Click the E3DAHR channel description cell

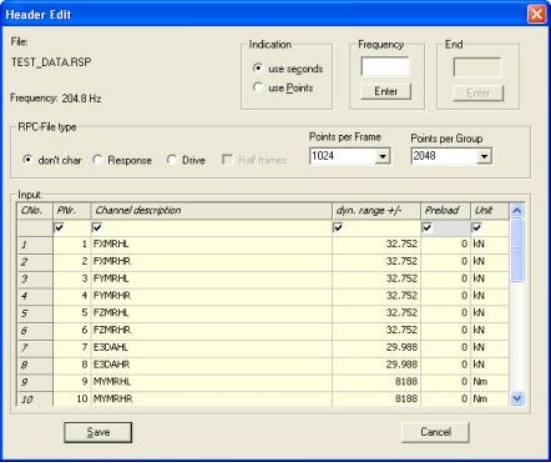coord(212,365)
